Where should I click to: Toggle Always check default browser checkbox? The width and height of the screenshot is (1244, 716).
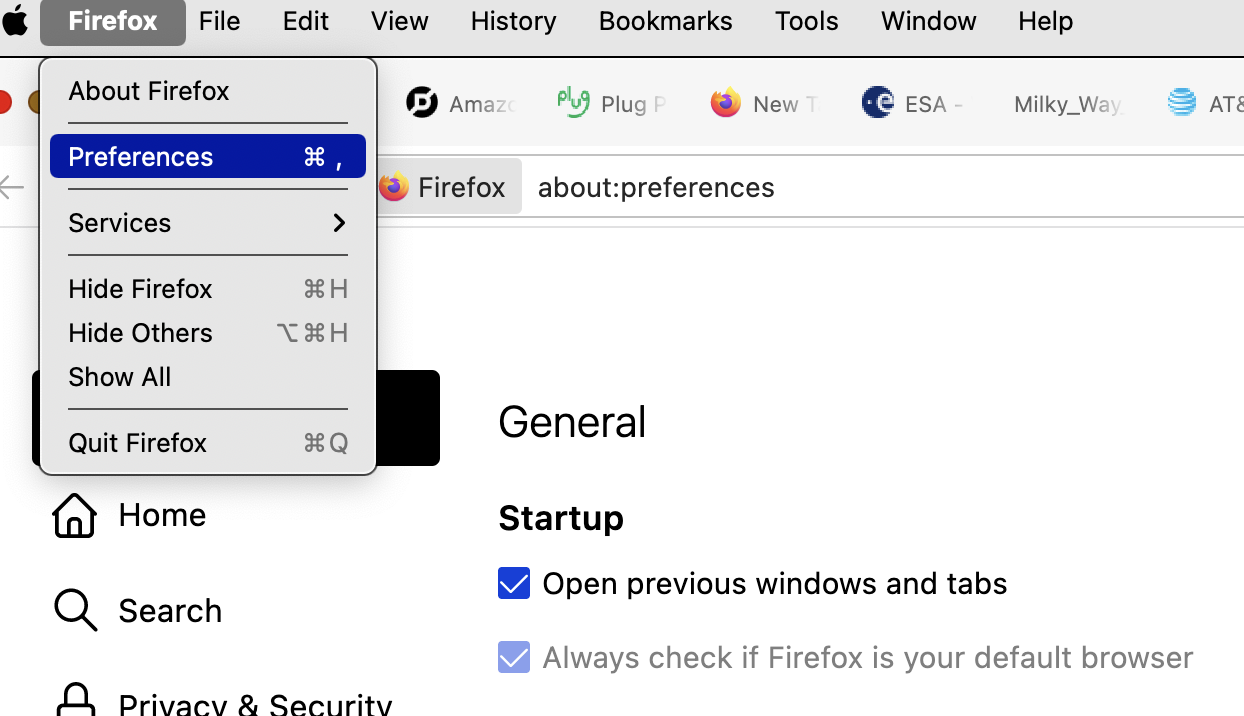514,657
